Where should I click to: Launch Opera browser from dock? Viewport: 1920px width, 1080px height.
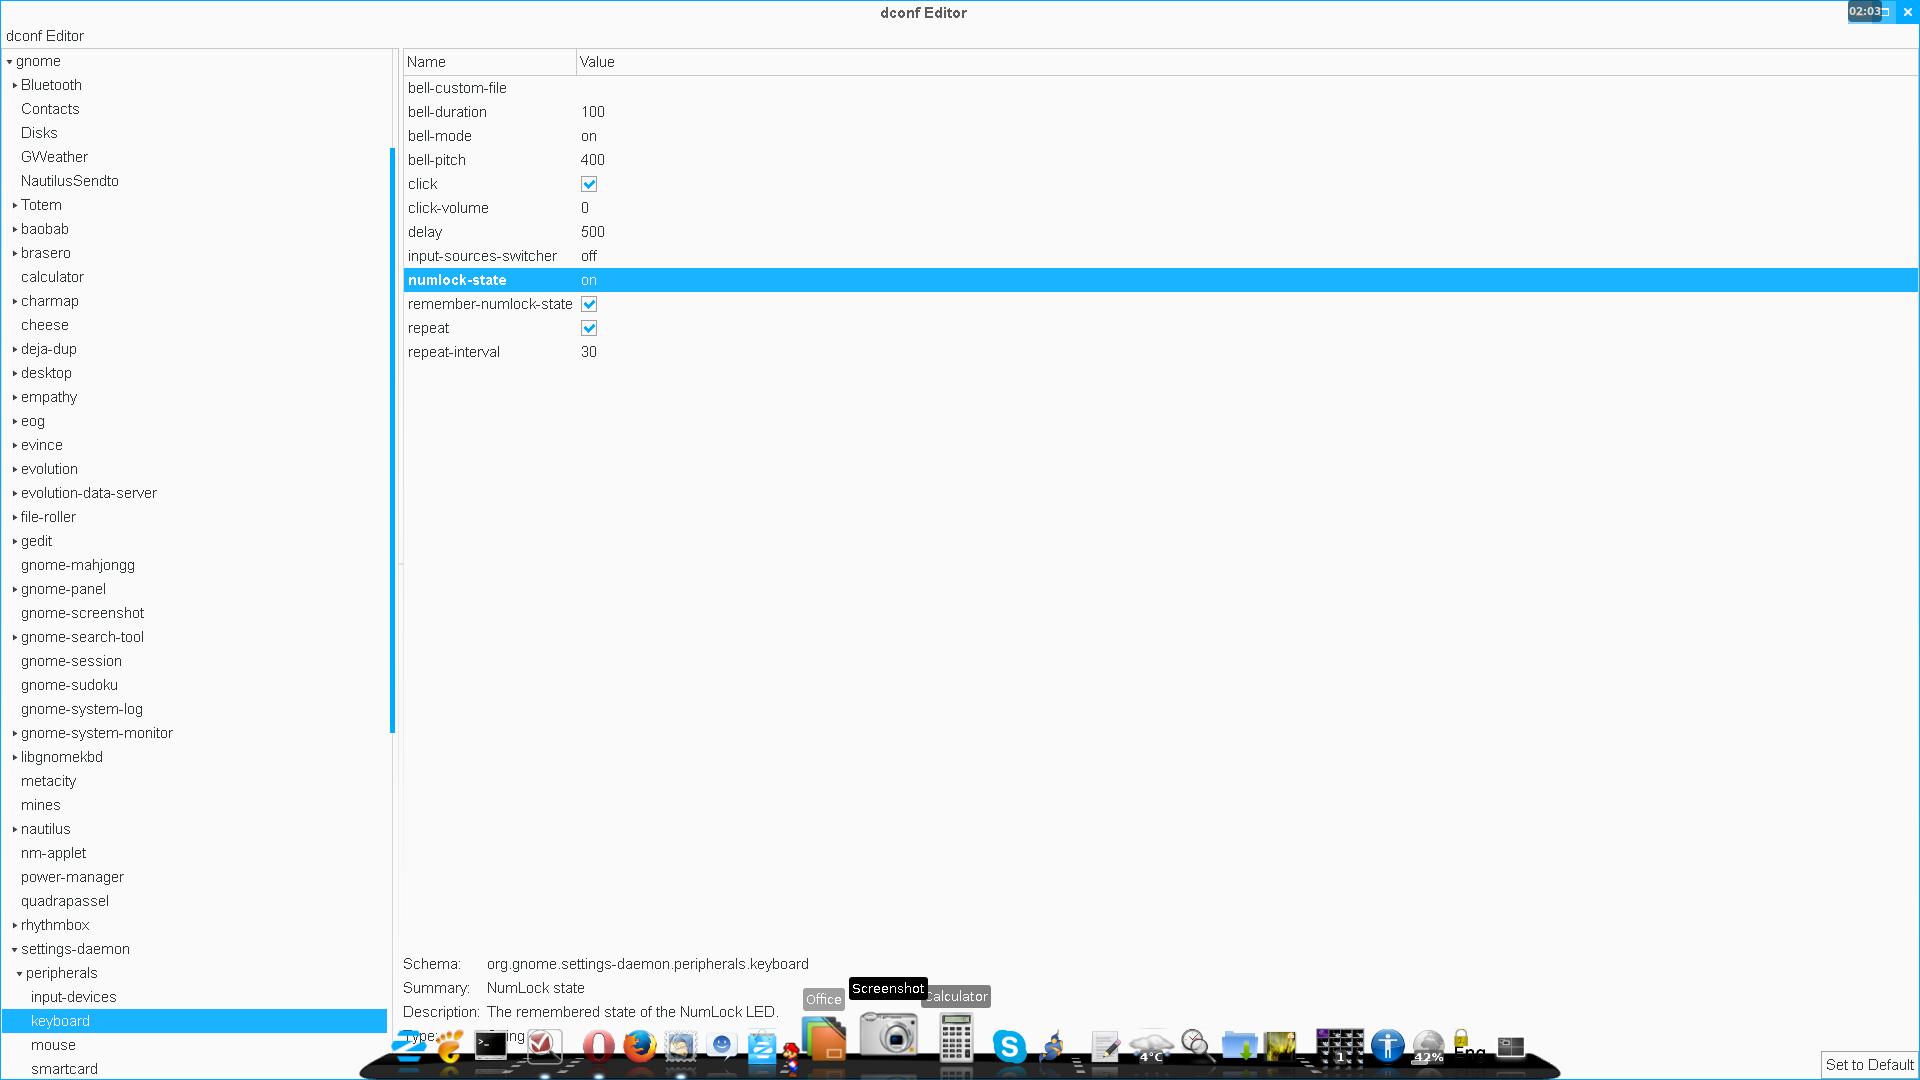click(598, 1046)
